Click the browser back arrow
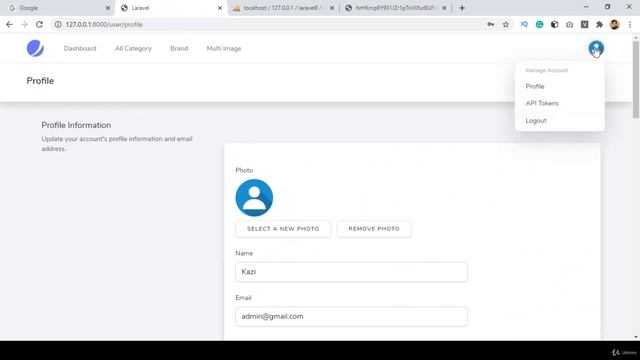Screen dimensions: 640x360 point(9,24)
